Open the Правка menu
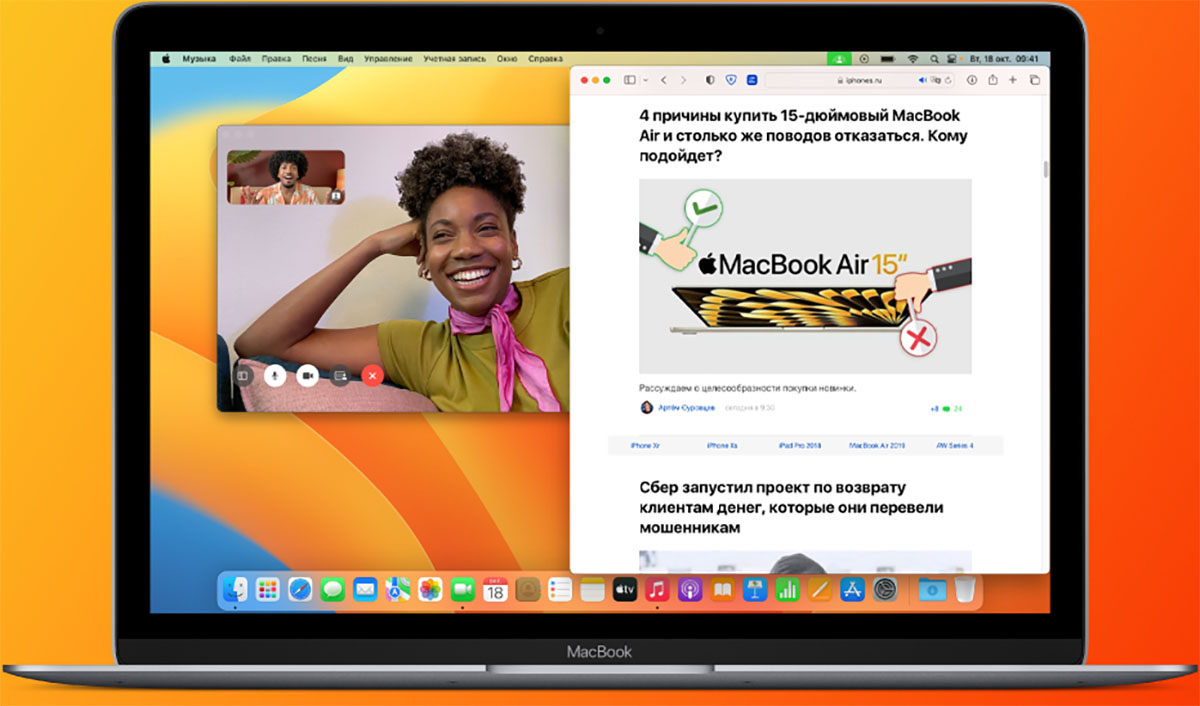 276,59
